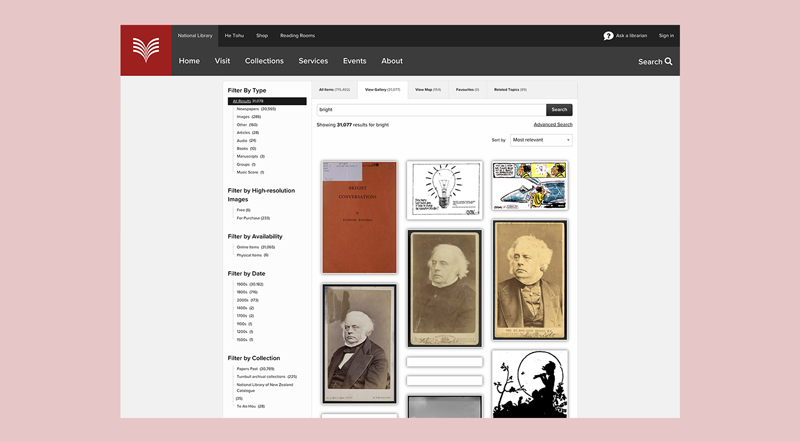Click the Search label in navigation bar
The image size is (800, 442).
tap(650, 62)
